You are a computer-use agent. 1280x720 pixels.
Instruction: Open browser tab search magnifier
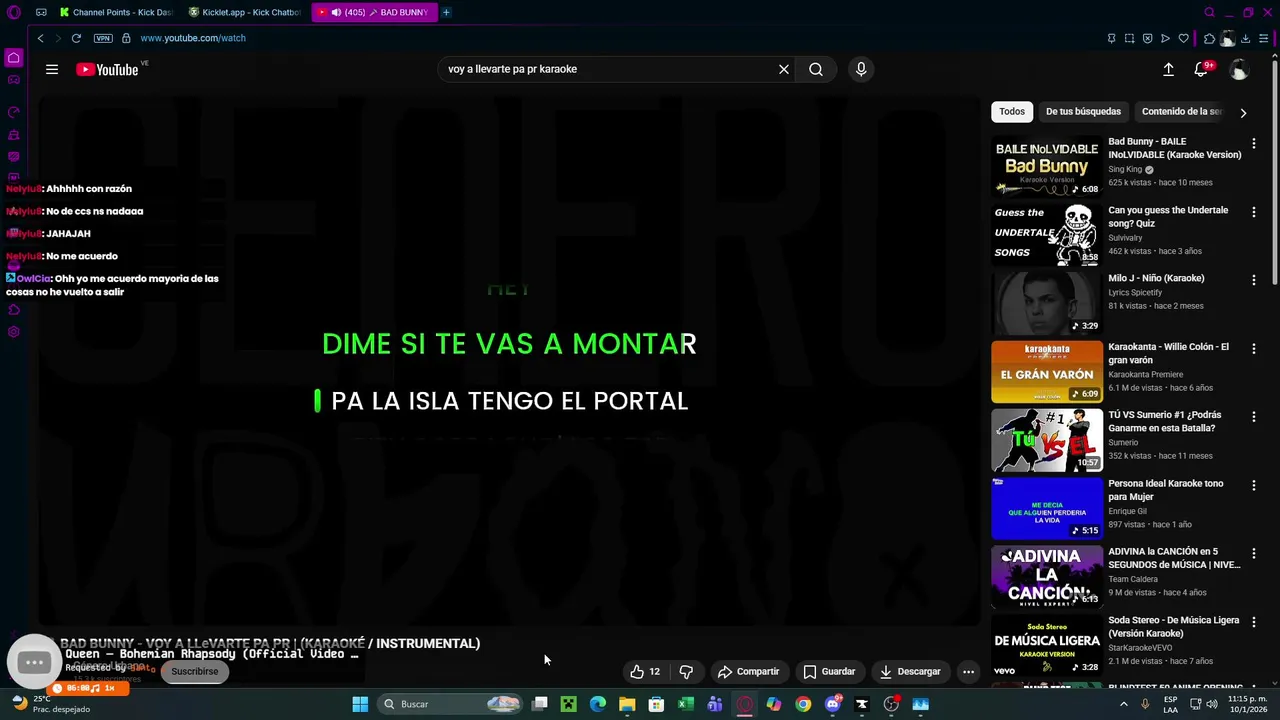click(1209, 12)
